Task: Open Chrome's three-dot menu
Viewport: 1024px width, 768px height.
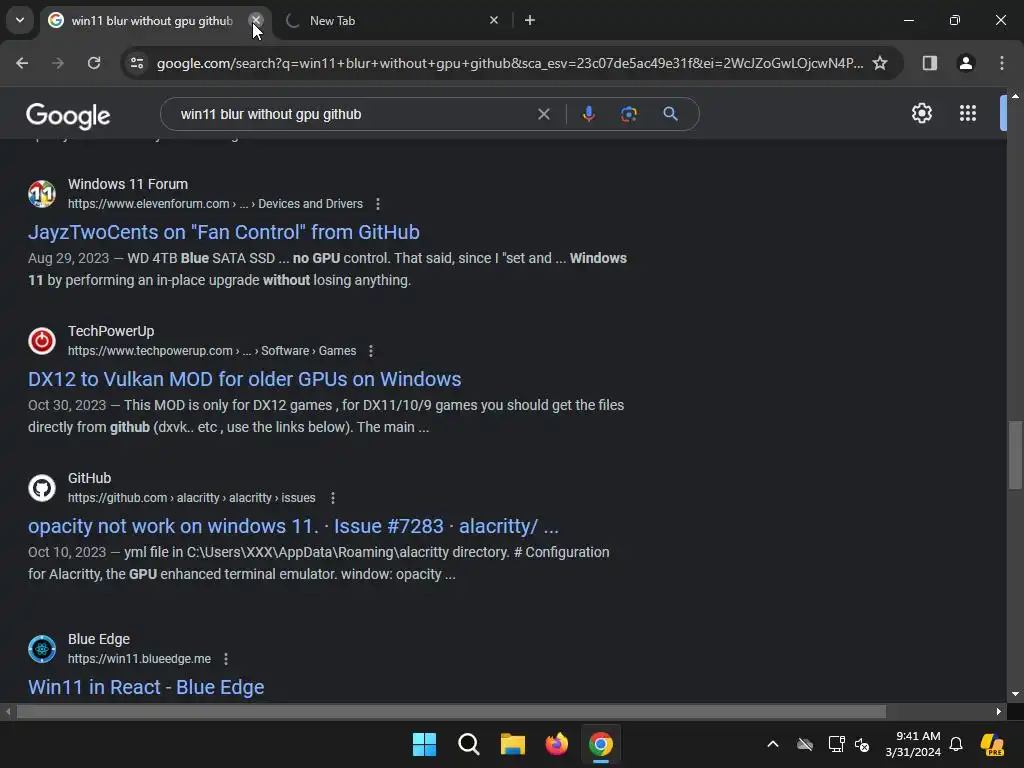Action: 1002,63
